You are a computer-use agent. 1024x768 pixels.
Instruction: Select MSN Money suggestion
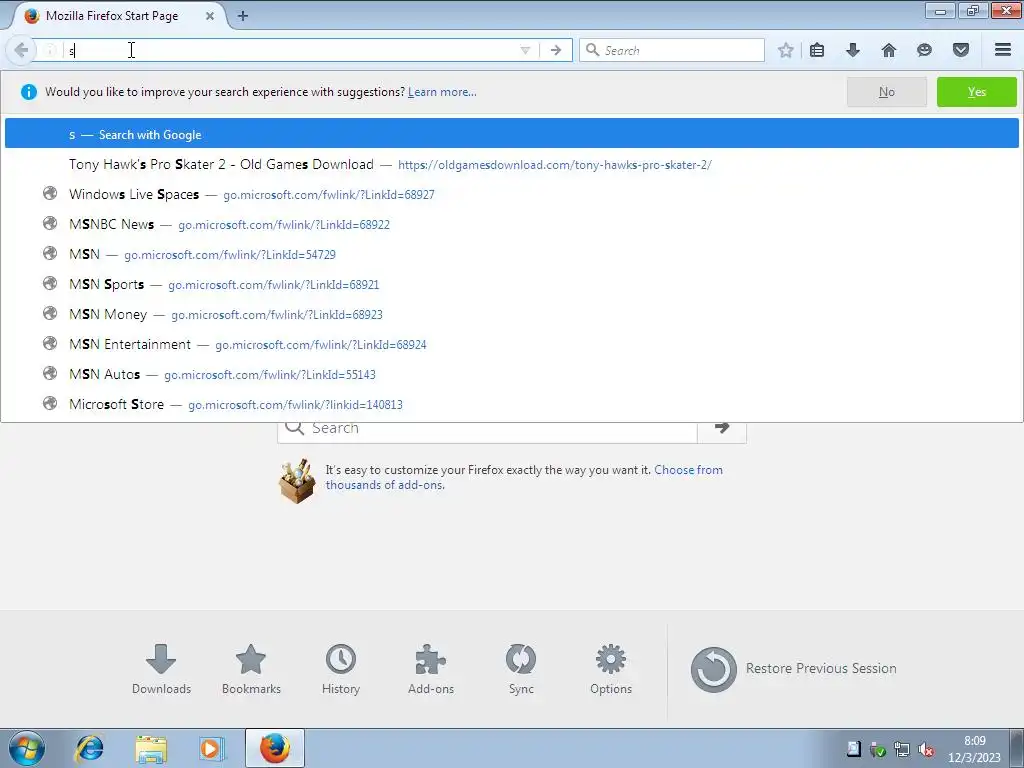click(511, 315)
